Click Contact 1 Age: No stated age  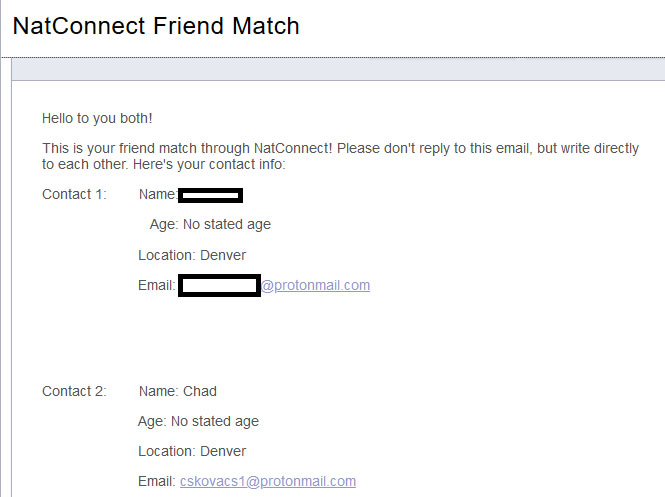pyautogui.click(x=210, y=224)
